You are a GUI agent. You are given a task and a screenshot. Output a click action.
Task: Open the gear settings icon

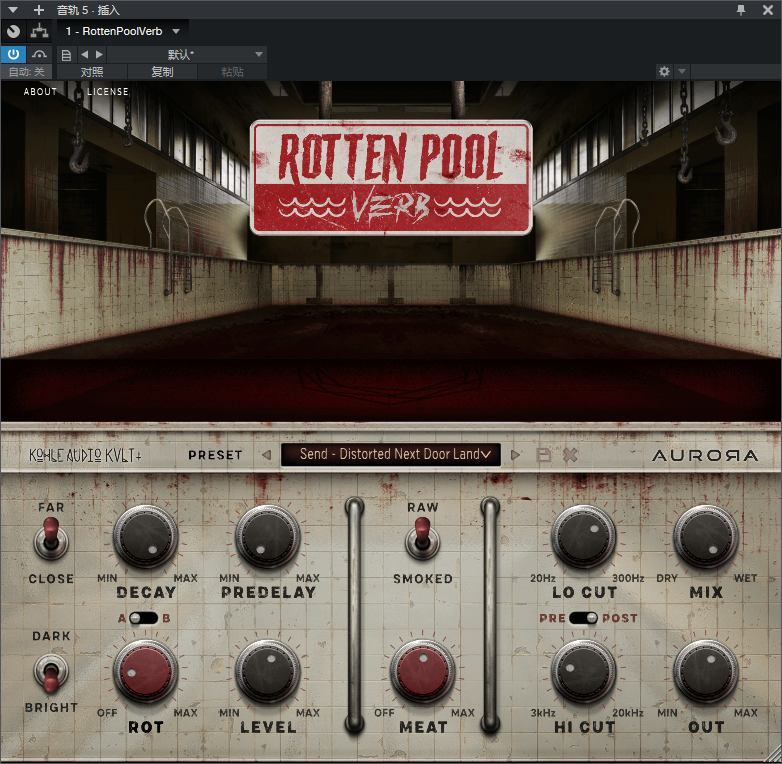point(664,71)
